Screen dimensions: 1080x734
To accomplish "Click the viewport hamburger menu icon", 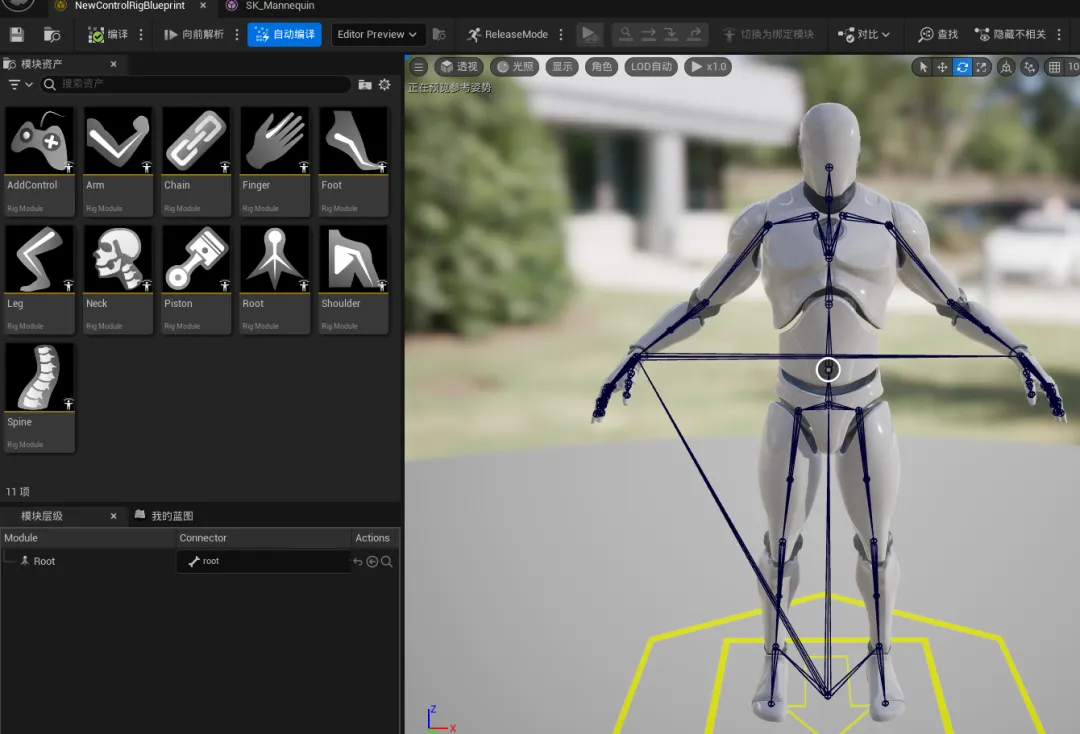I will coord(419,67).
